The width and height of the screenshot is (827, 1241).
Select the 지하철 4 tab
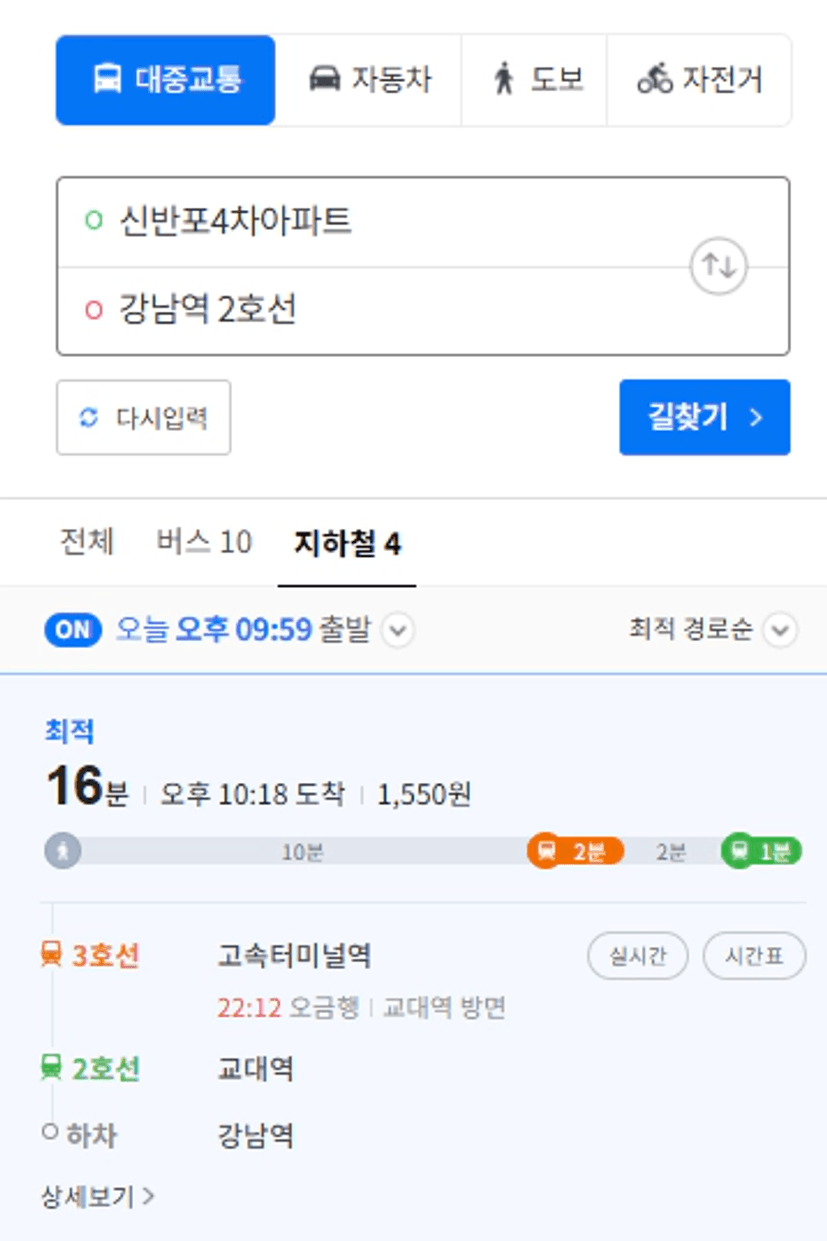click(347, 544)
